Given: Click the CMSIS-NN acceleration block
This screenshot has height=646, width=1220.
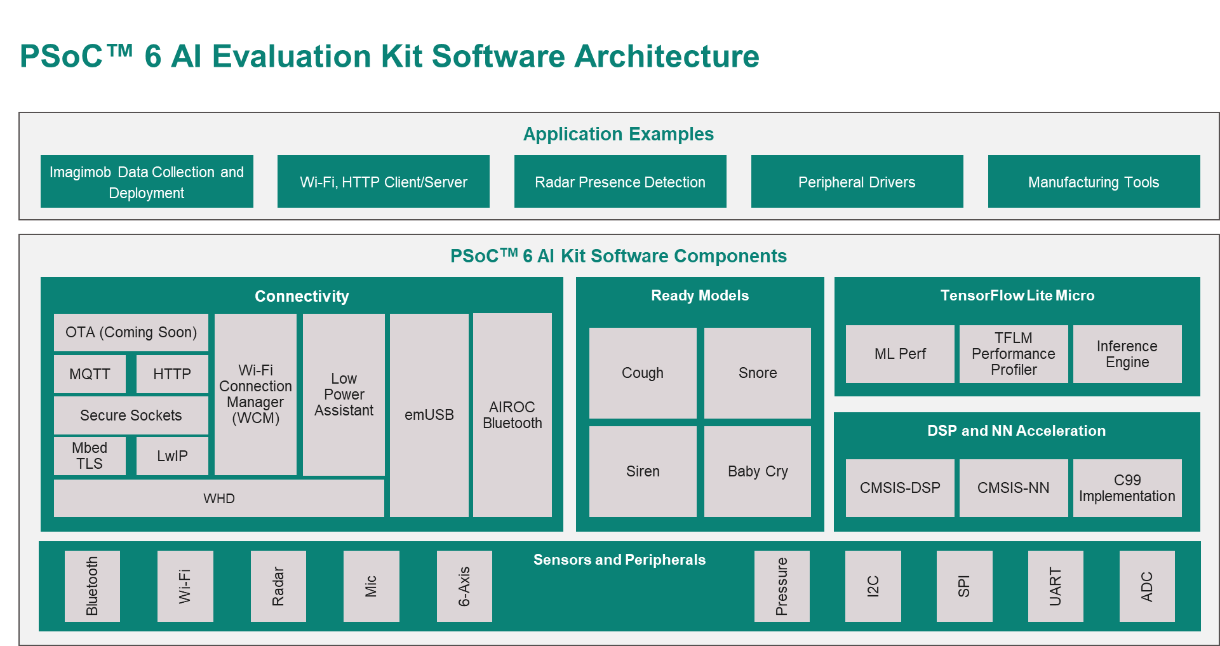Looking at the screenshot, I should pyautogui.click(x=1013, y=488).
